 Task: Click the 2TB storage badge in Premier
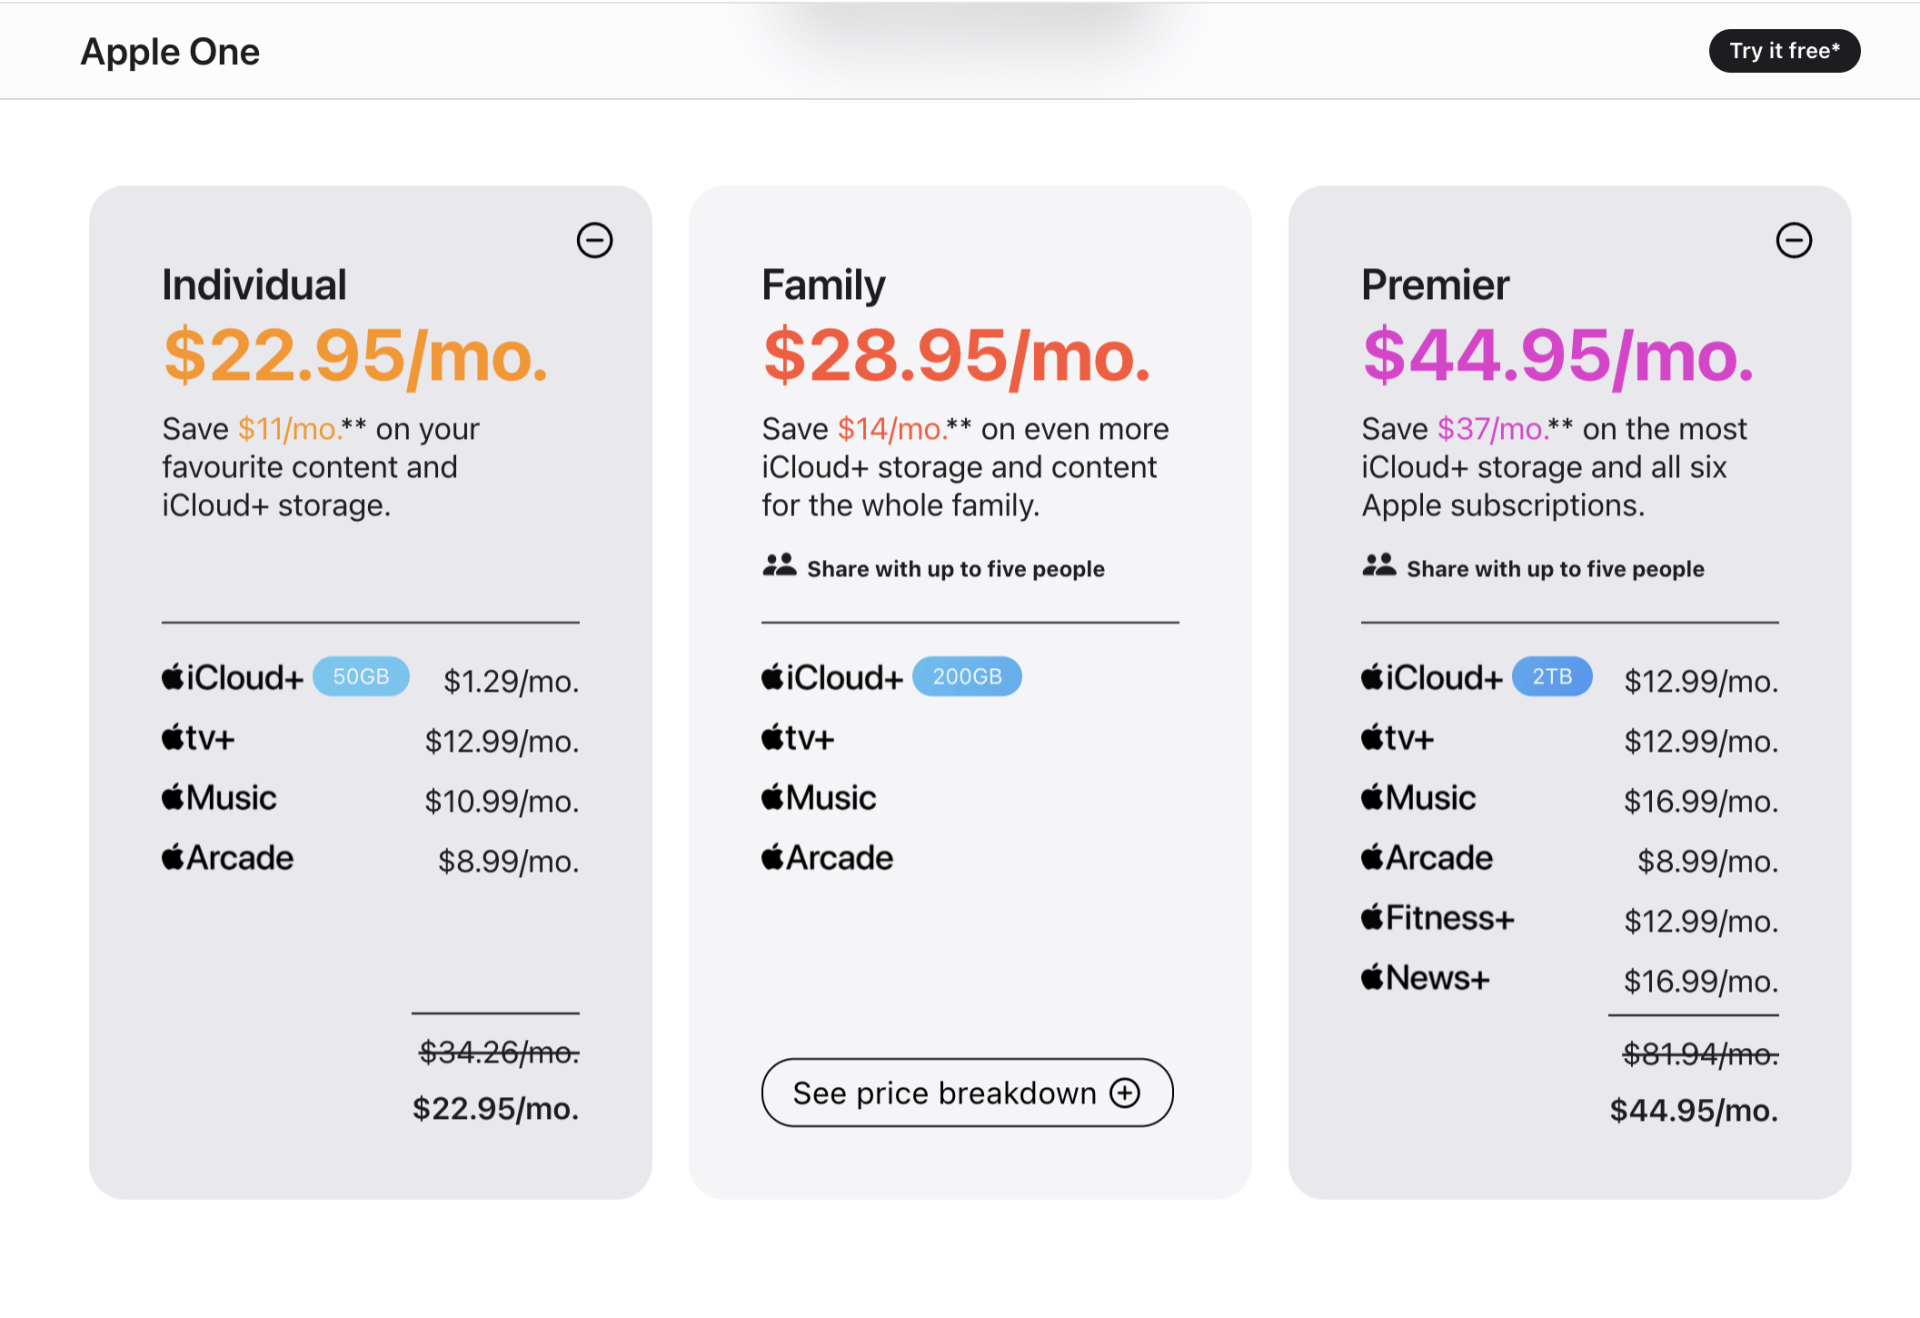coord(1552,676)
